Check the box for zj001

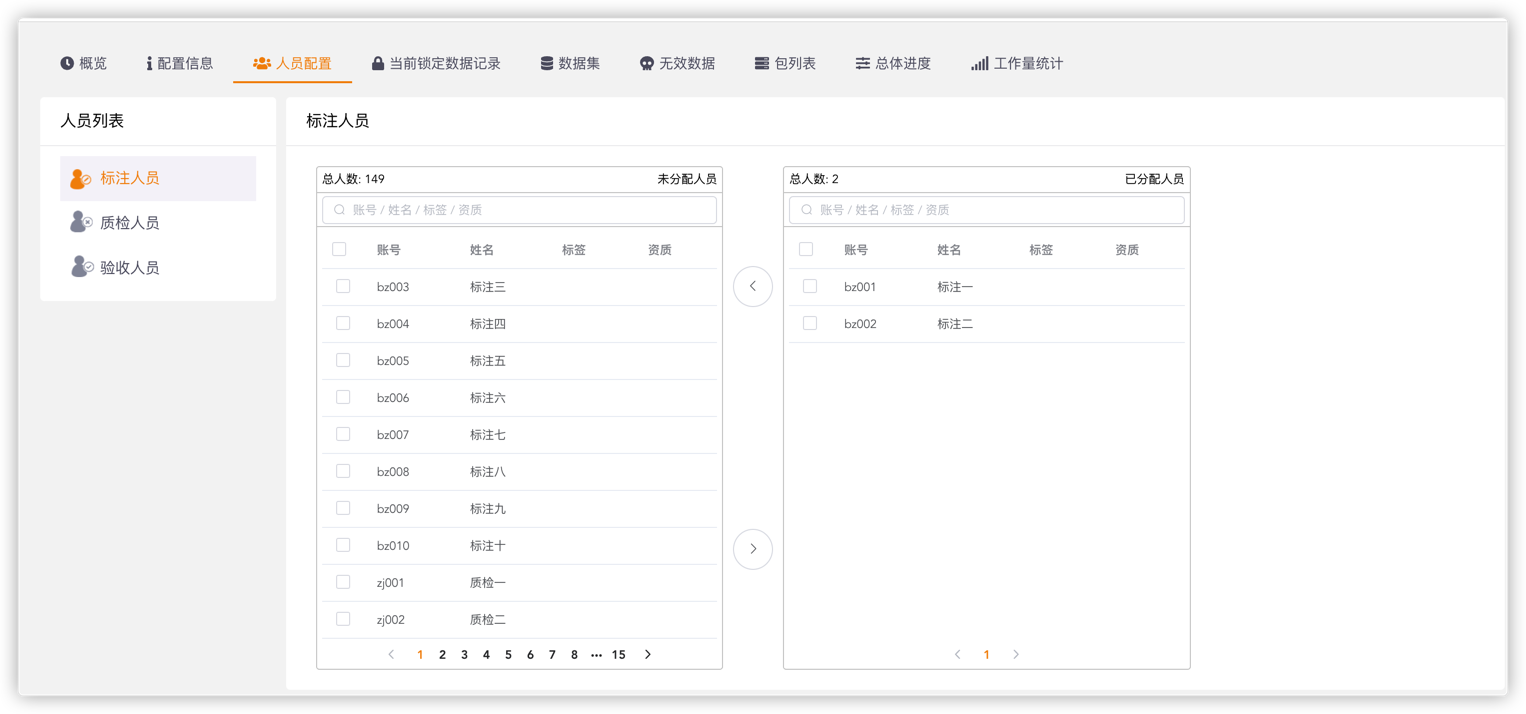343,582
